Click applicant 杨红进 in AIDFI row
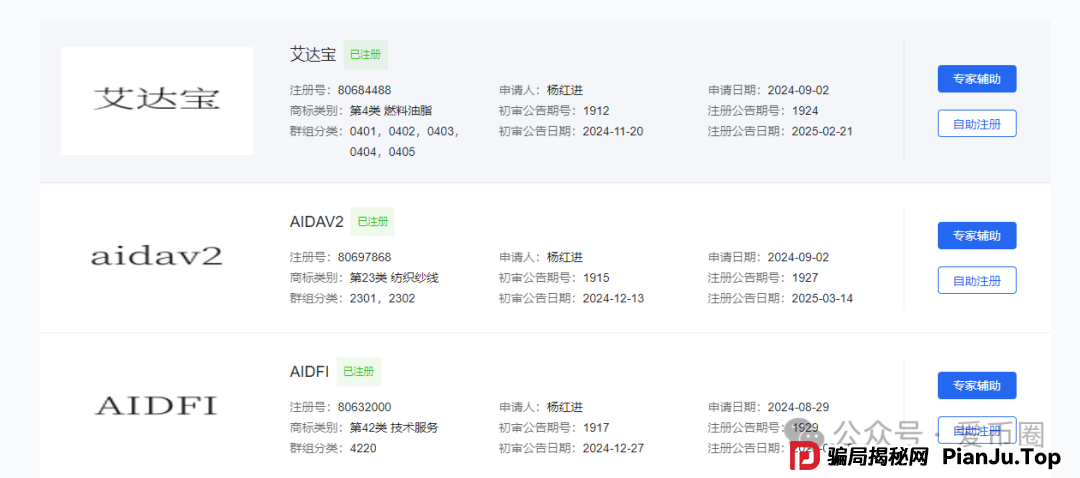1080x478 pixels. pyautogui.click(x=565, y=407)
